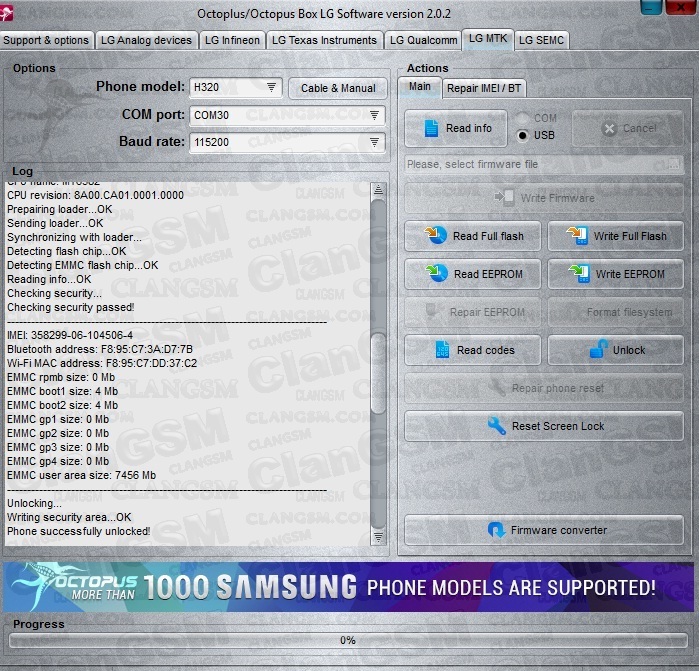
Task: Click the Read info button label
Action: 469,128
